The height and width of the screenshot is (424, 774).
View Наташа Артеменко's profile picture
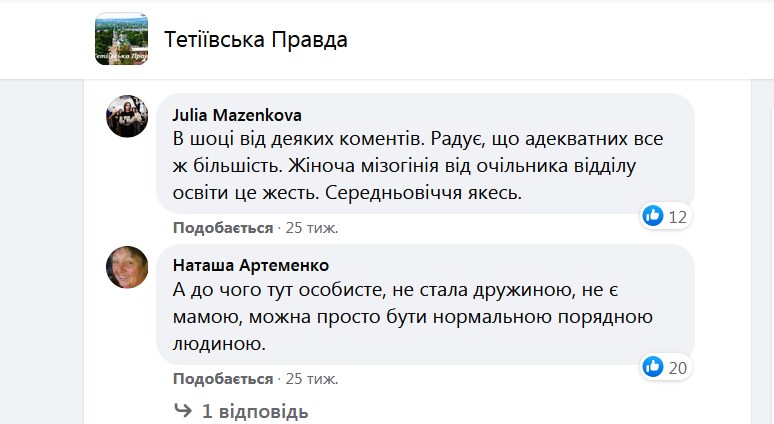tap(127, 267)
